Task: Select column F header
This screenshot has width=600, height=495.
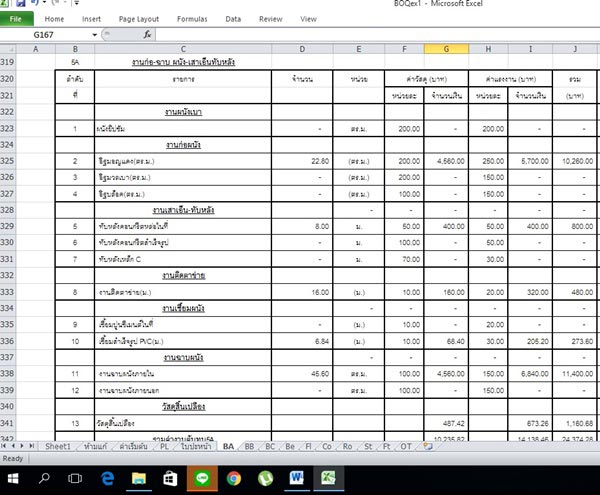Action: click(404, 49)
